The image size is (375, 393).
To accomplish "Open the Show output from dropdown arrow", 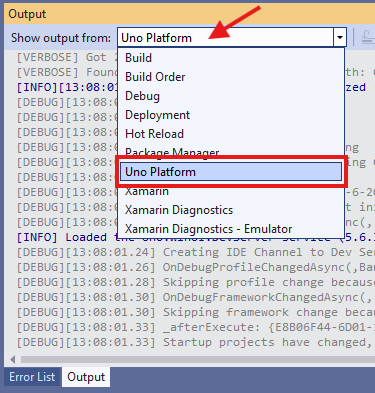I will point(340,37).
